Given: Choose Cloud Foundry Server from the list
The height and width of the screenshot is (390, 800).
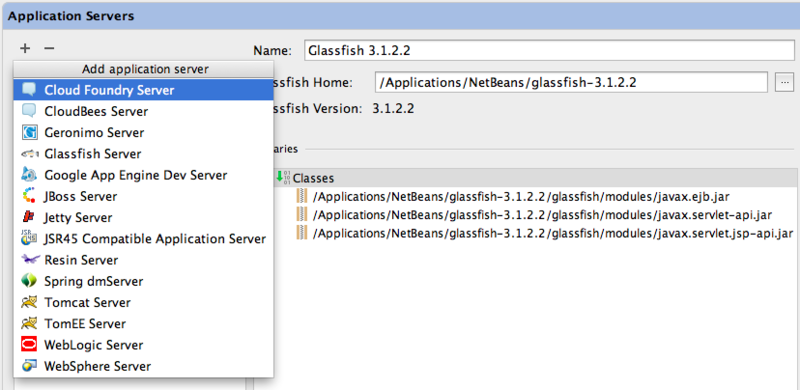Looking at the screenshot, I should point(143,90).
